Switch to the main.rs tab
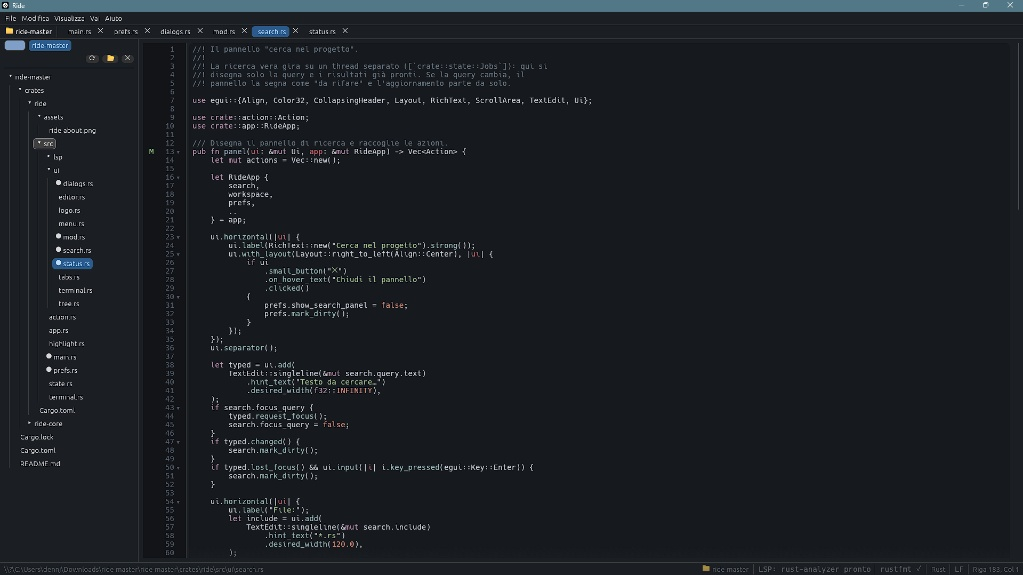The height and width of the screenshot is (575, 1023). click(x=80, y=31)
